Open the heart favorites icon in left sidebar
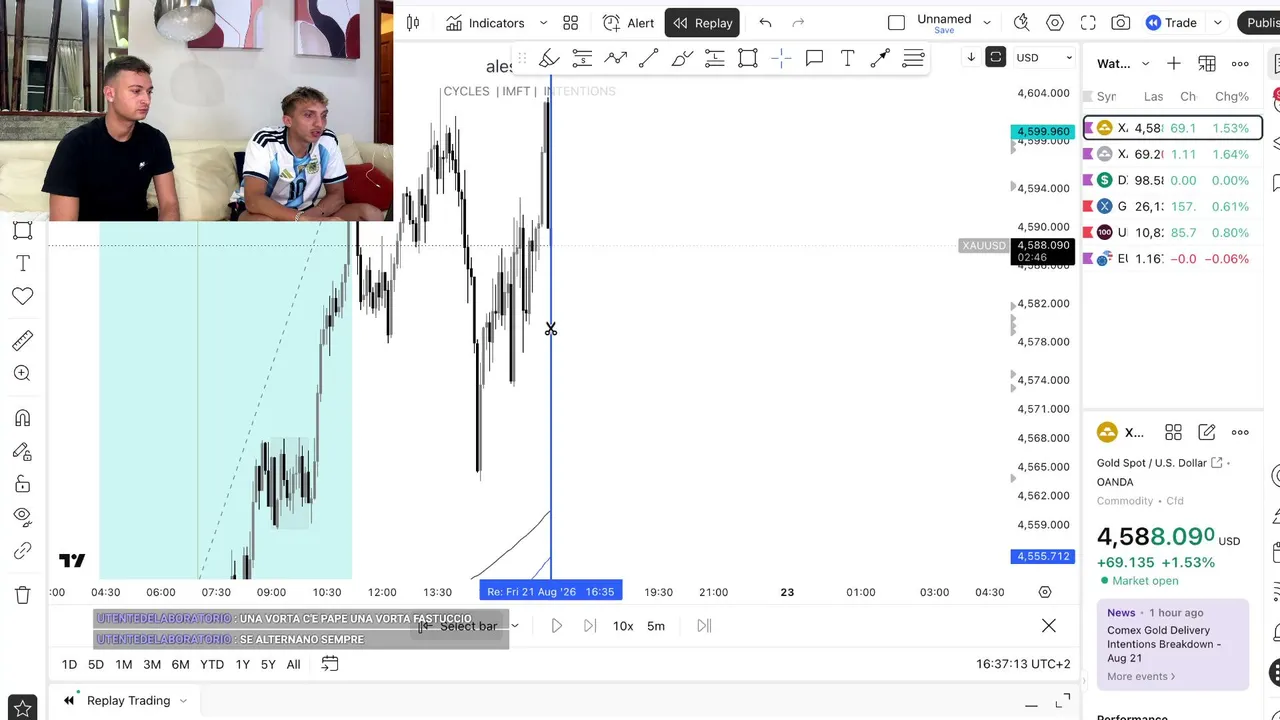 pyautogui.click(x=22, y=296)
